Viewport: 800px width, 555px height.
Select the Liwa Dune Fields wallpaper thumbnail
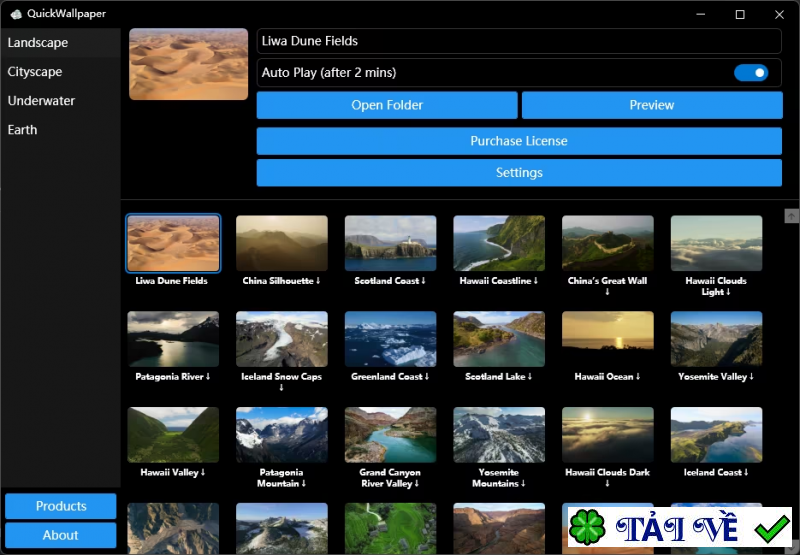tap(173, 243)
